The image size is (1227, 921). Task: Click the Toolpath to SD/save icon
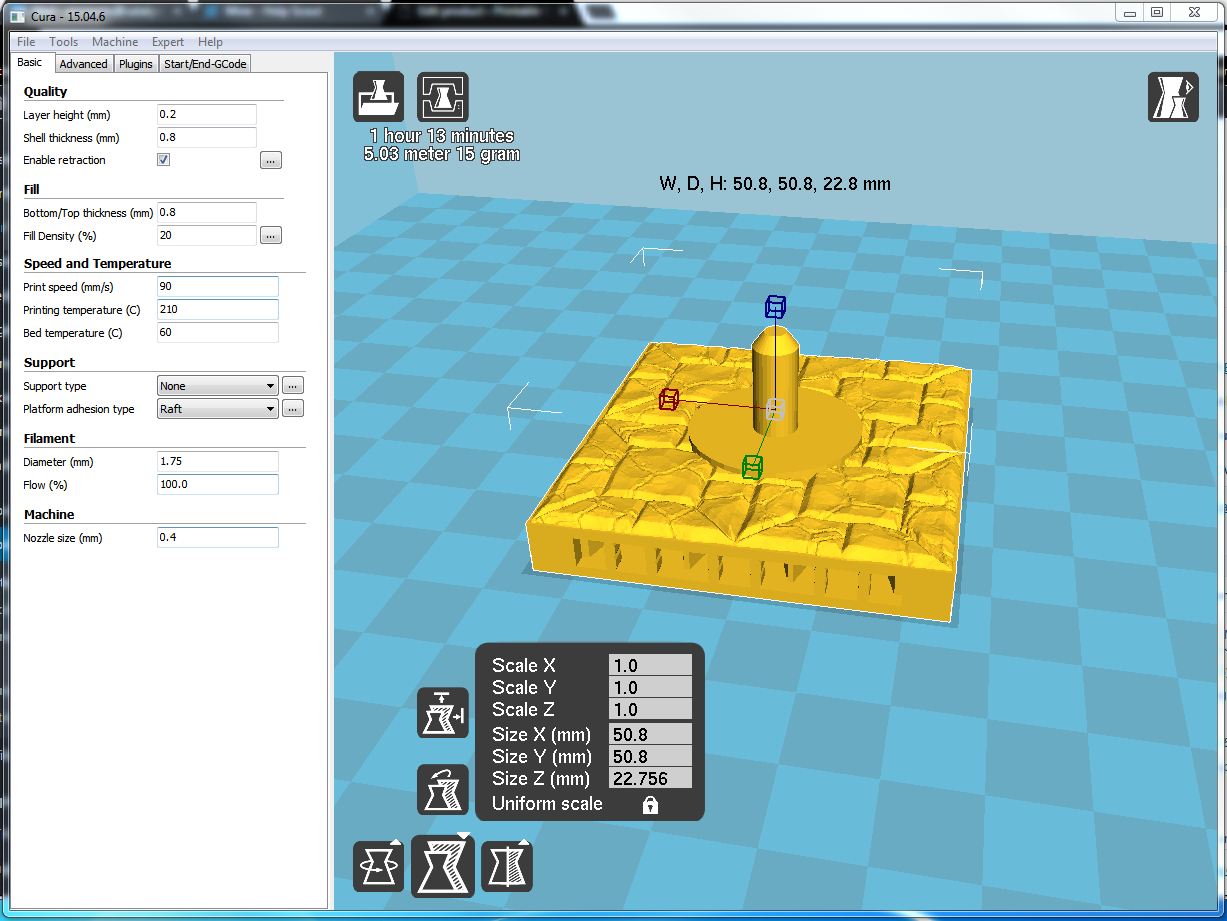[443, 97]
